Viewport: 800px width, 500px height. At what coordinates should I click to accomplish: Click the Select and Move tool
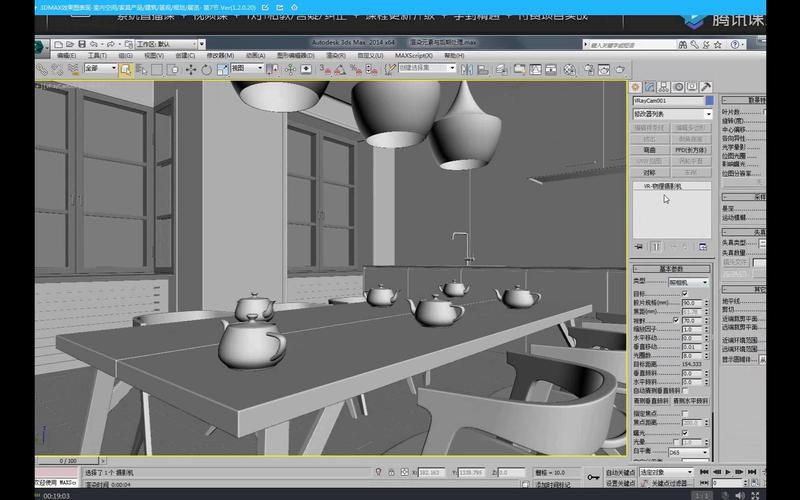(192, 69)
